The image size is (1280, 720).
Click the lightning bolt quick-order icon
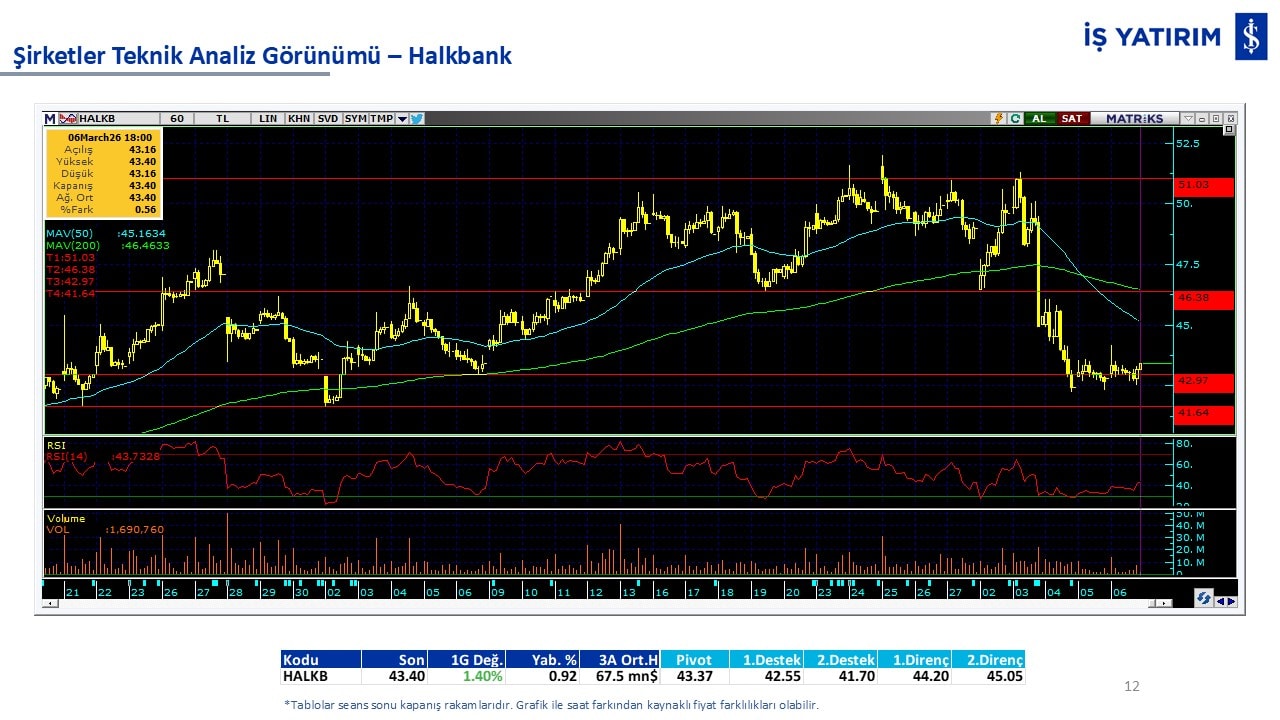click(x=997, y=118)
